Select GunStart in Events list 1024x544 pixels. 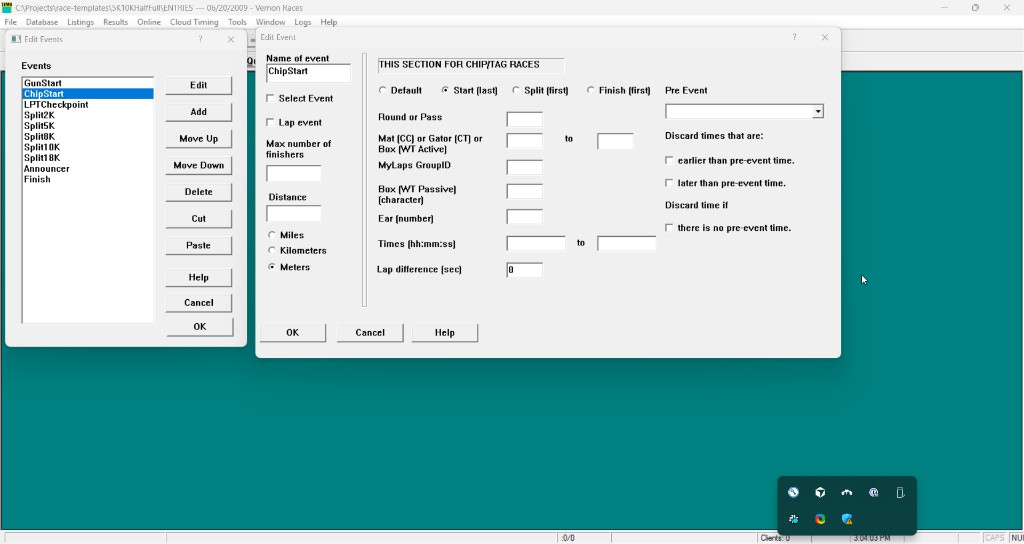coord(88,83)
